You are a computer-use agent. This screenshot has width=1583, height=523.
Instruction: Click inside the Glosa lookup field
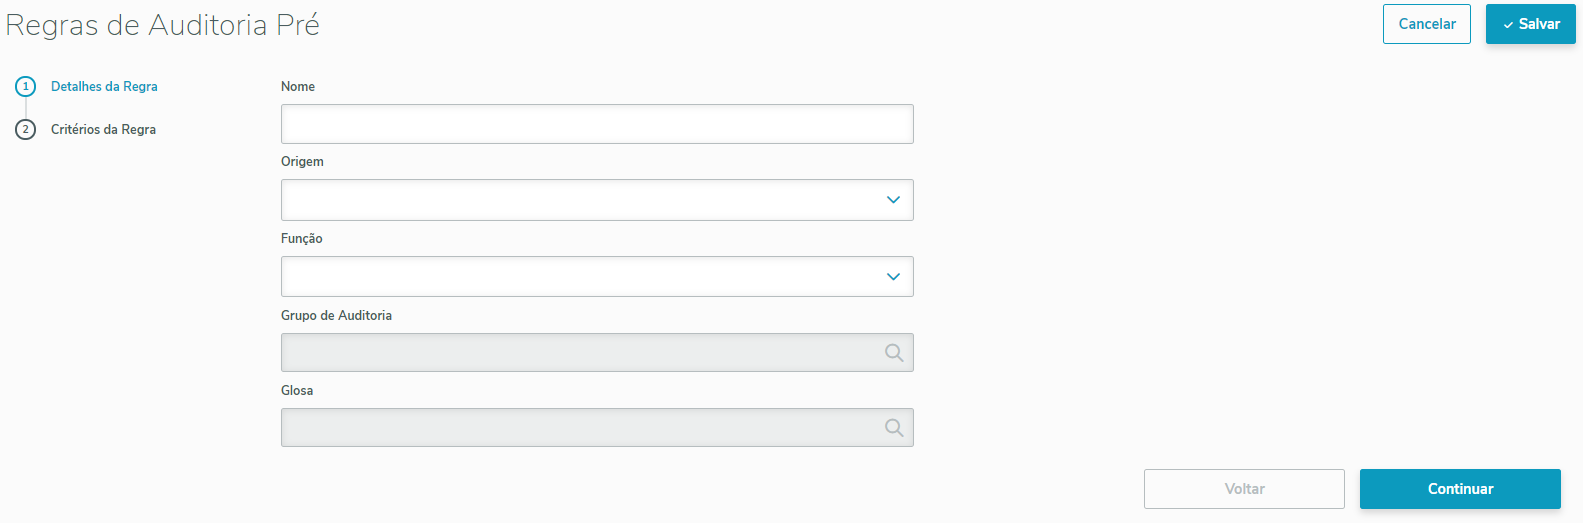point(580,428)
